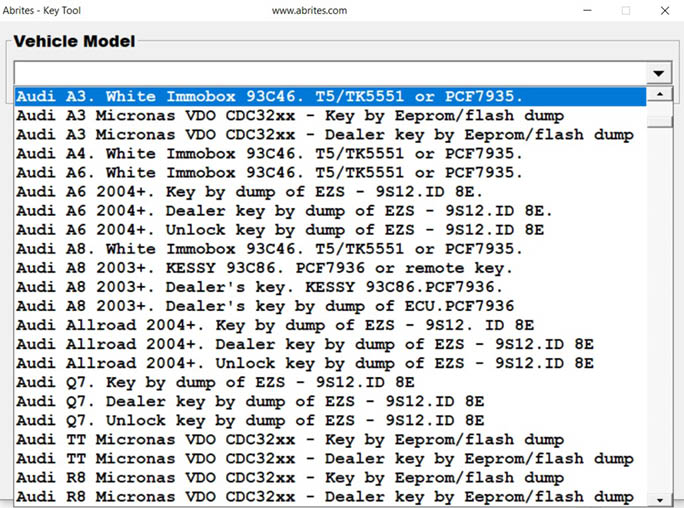The image size is (684, 508).
Task: Click the Vehicle Model combo box field
Action: [x=330, y=74]
